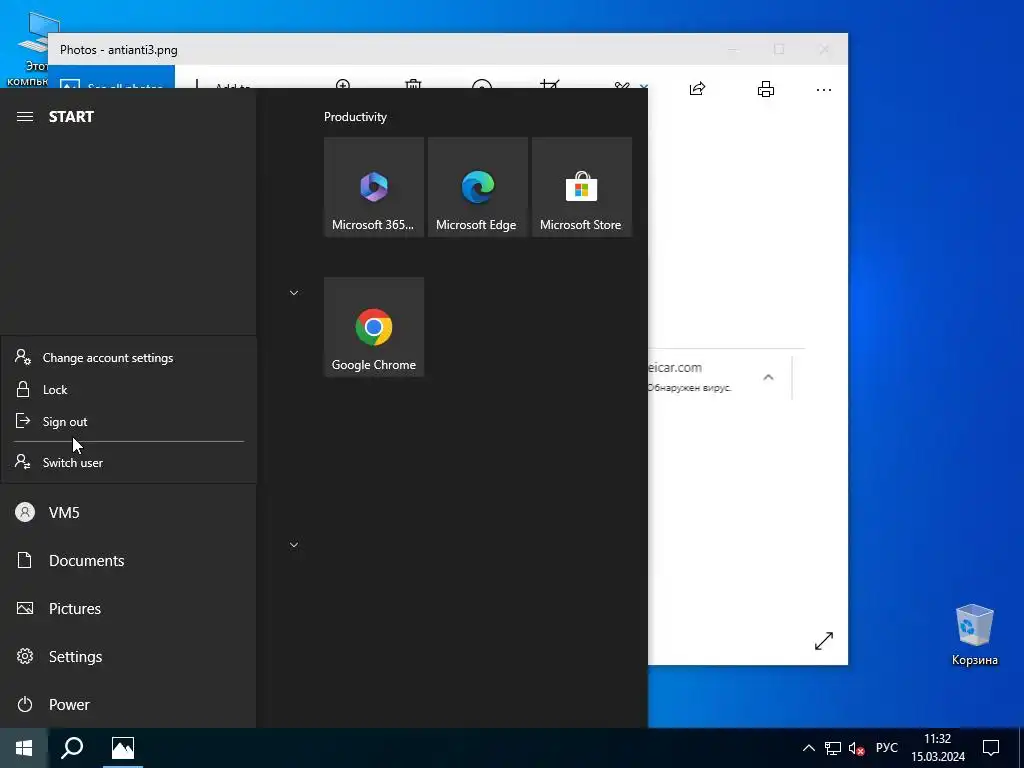Click the Productivity group header
1024x768 pixels.
click(x=355, y=117)
